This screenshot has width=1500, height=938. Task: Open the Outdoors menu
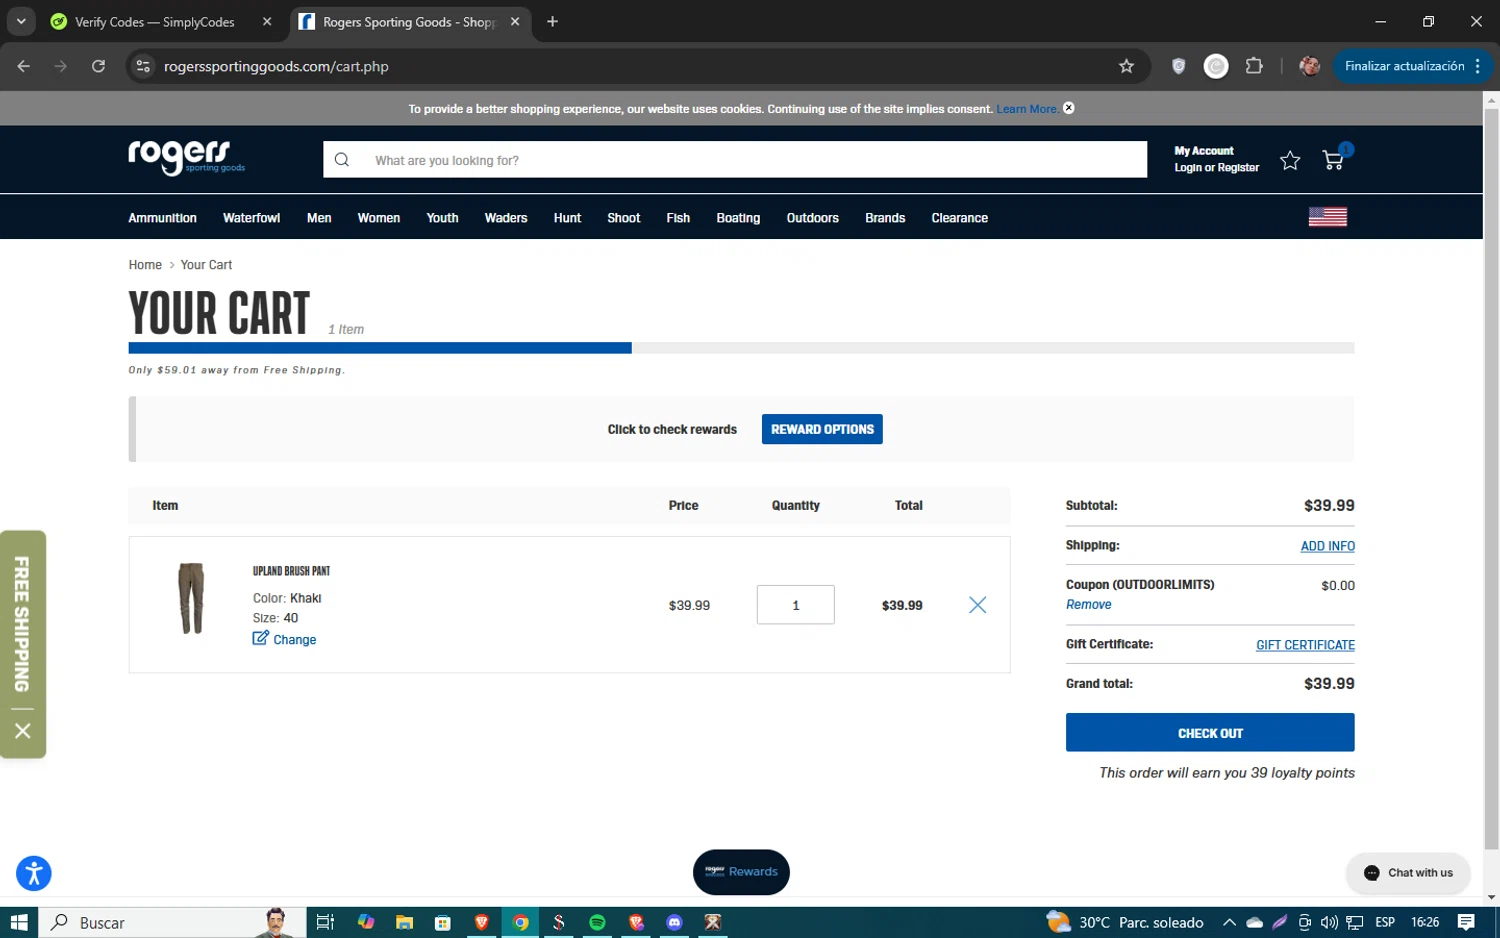(812, 218)
